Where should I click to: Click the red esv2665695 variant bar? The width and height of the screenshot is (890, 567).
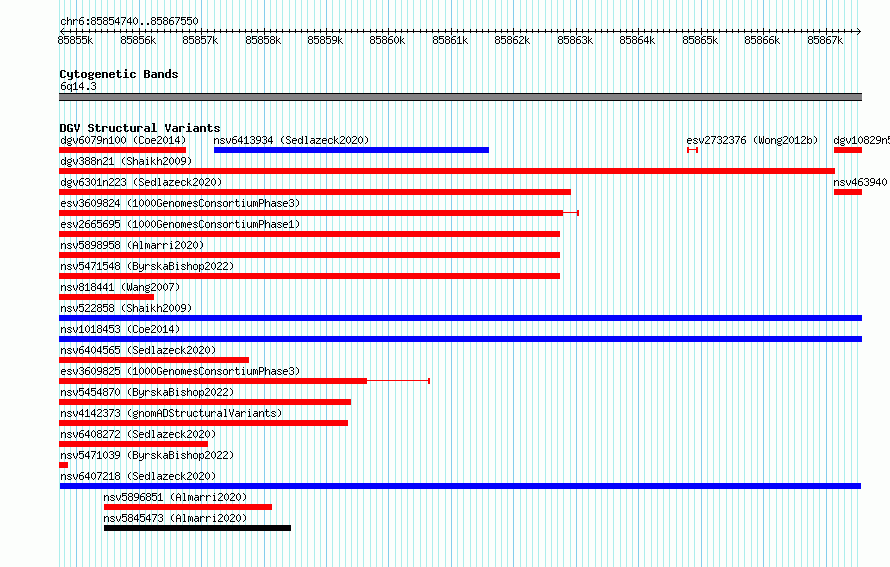(x=309, y=234)
